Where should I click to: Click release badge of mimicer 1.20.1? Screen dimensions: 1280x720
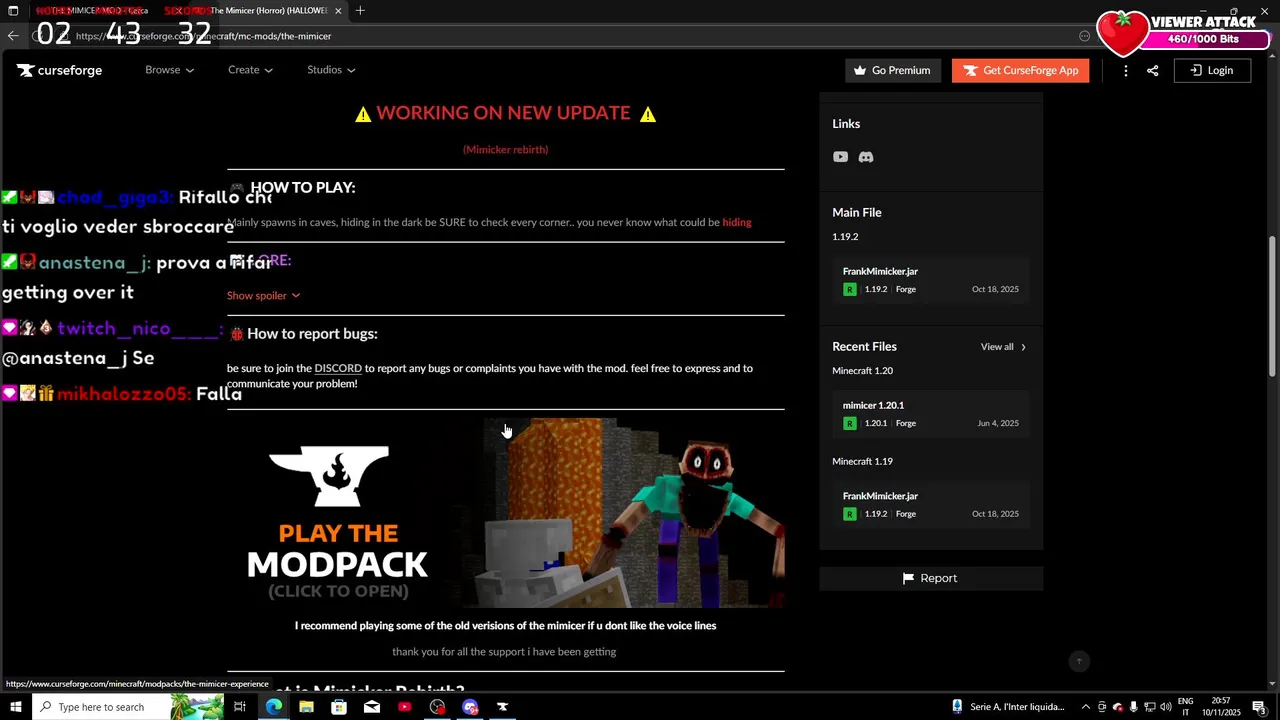[x=850, y=423]
